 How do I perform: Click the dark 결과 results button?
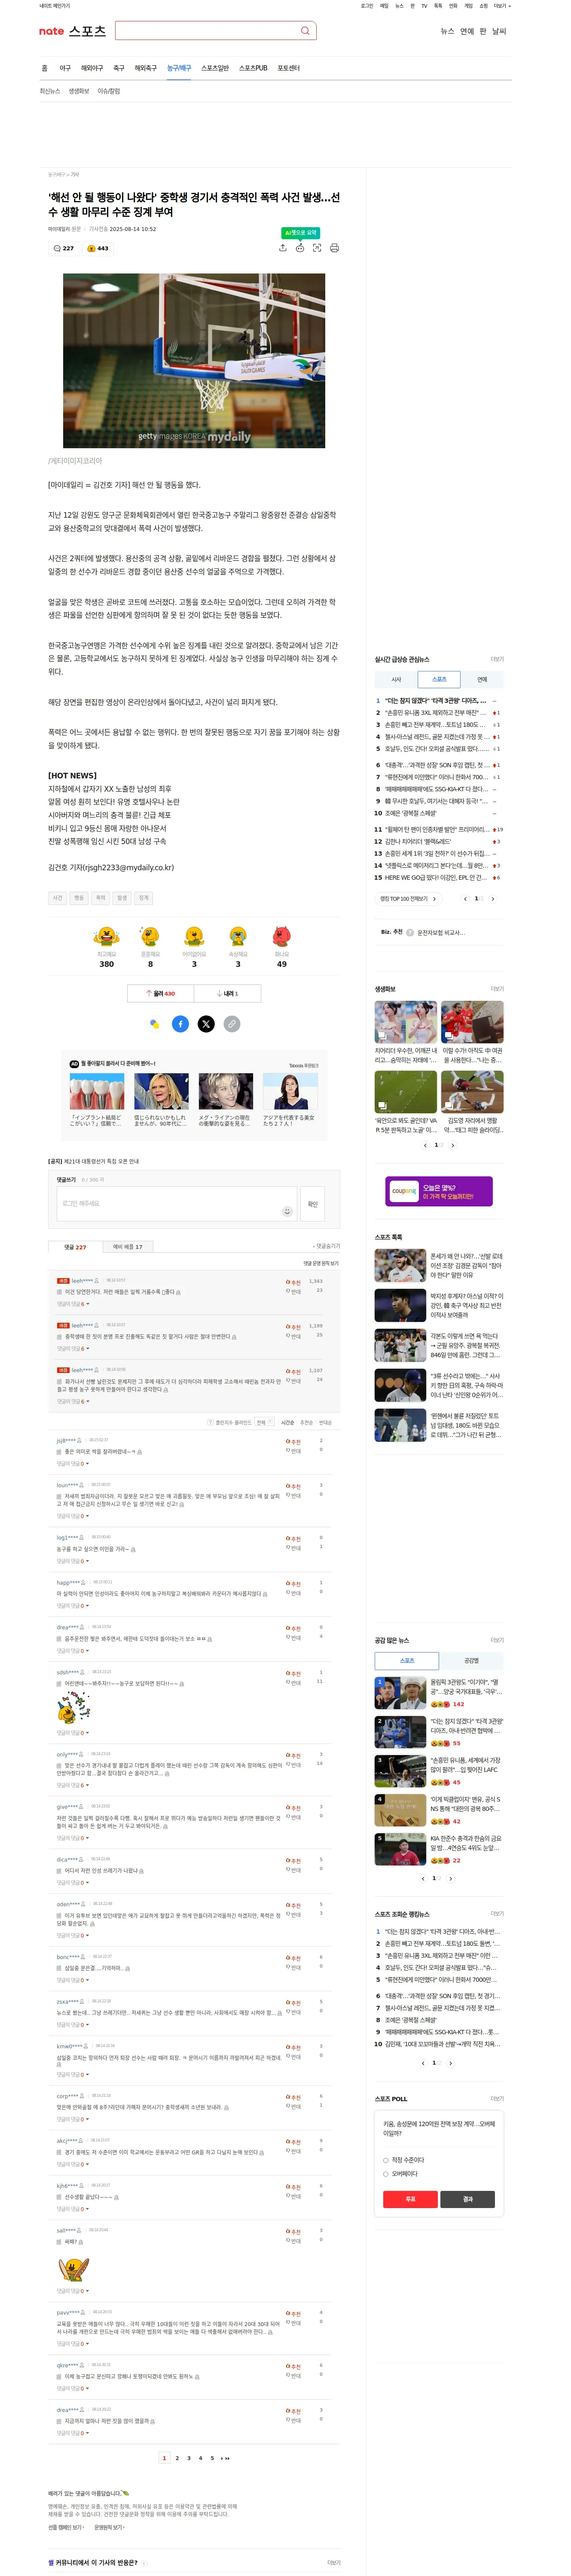[467, 2199]
